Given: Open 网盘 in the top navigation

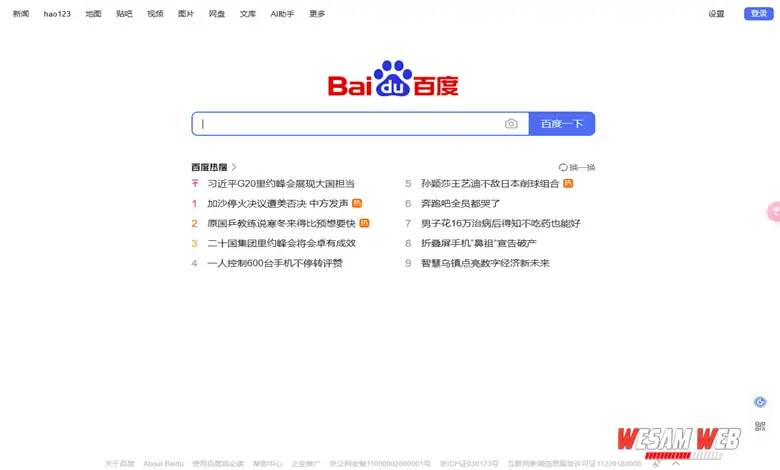Looking at the screenshot, I should coord(217,14).
